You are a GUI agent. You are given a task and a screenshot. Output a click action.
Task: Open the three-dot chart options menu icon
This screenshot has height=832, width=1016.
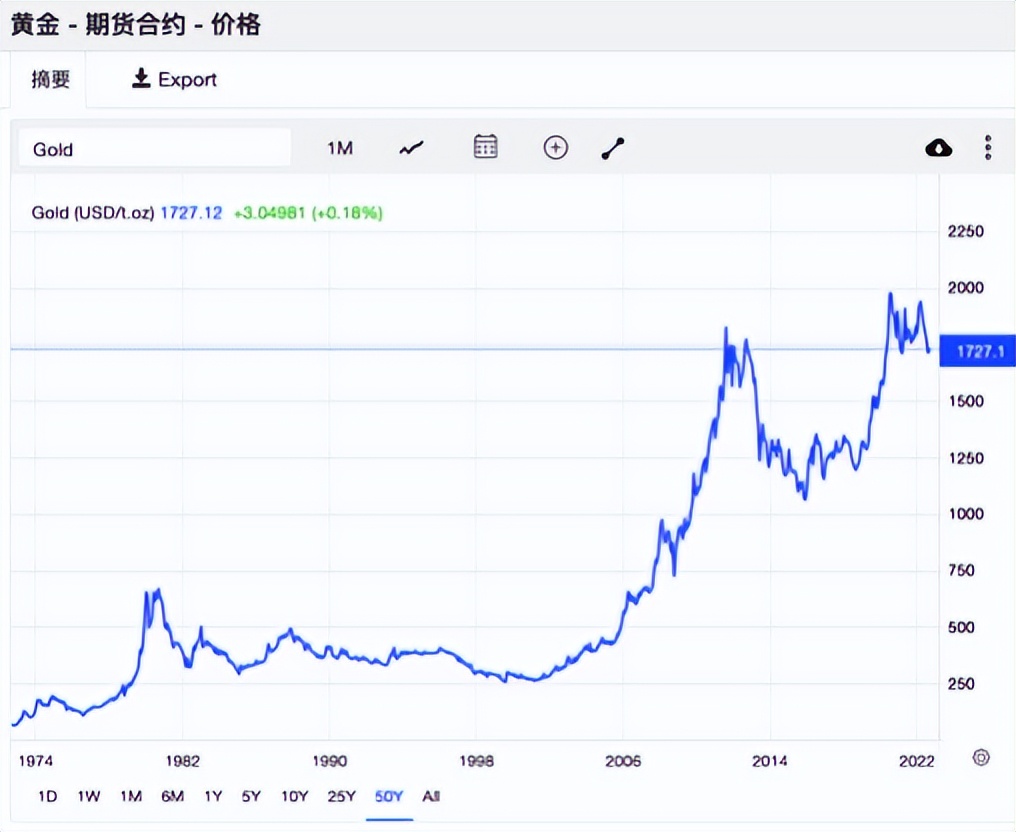[x=987, y=147]
